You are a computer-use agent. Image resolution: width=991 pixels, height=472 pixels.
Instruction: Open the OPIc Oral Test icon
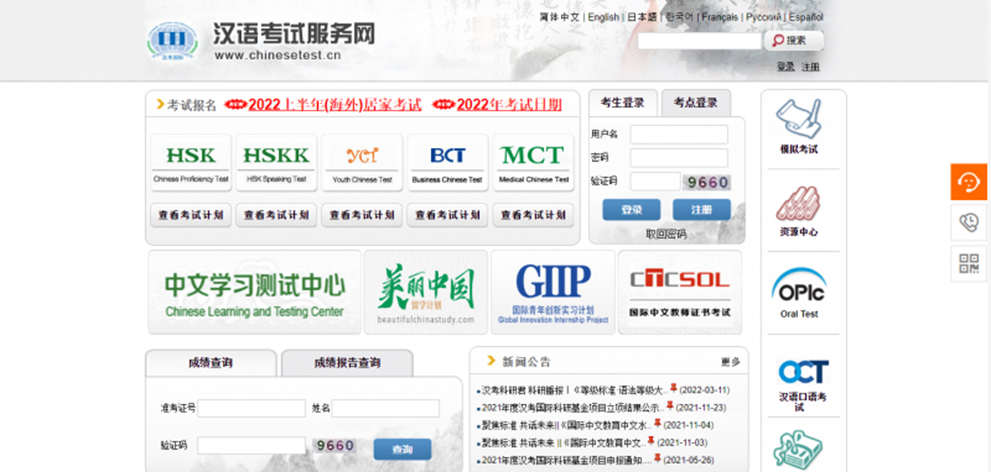tap(798, 293)
